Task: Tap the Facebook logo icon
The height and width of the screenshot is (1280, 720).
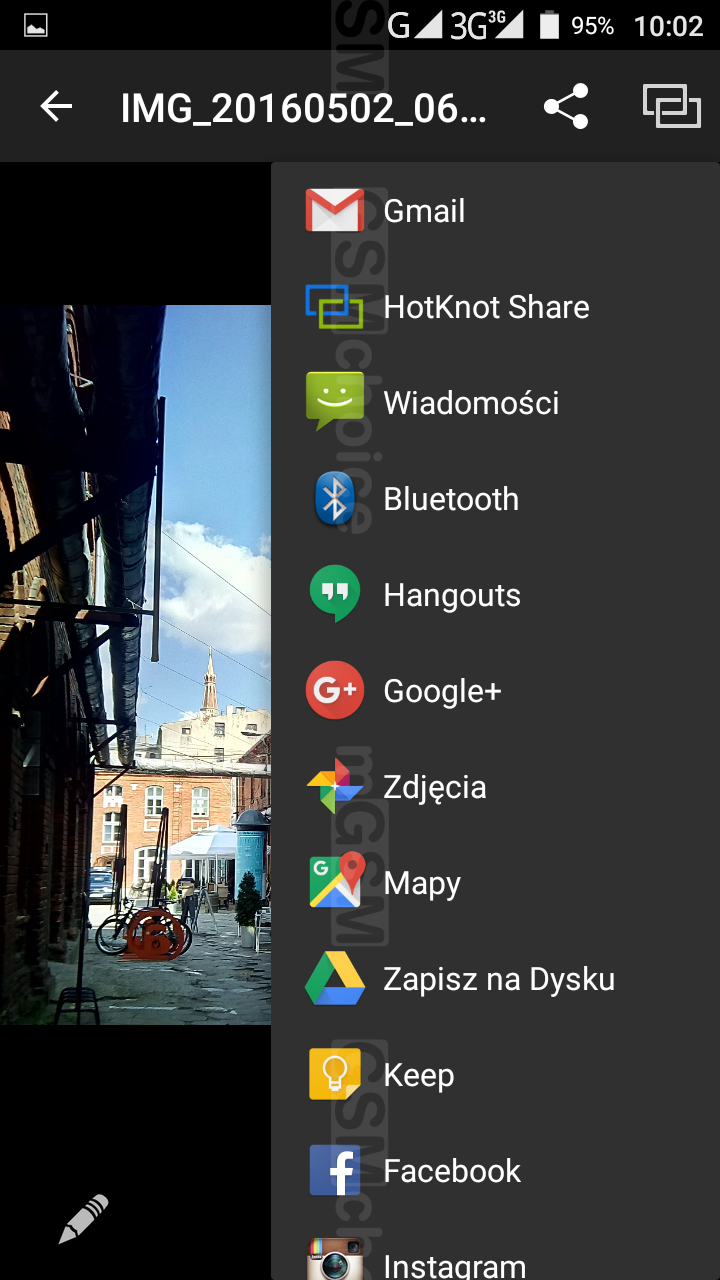Action: point(334,1171)
